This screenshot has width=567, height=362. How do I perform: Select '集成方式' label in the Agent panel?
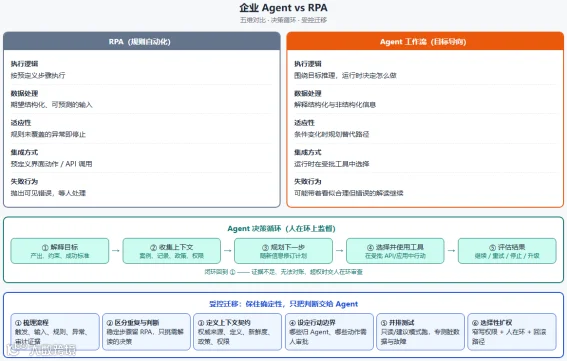[308, 152]
